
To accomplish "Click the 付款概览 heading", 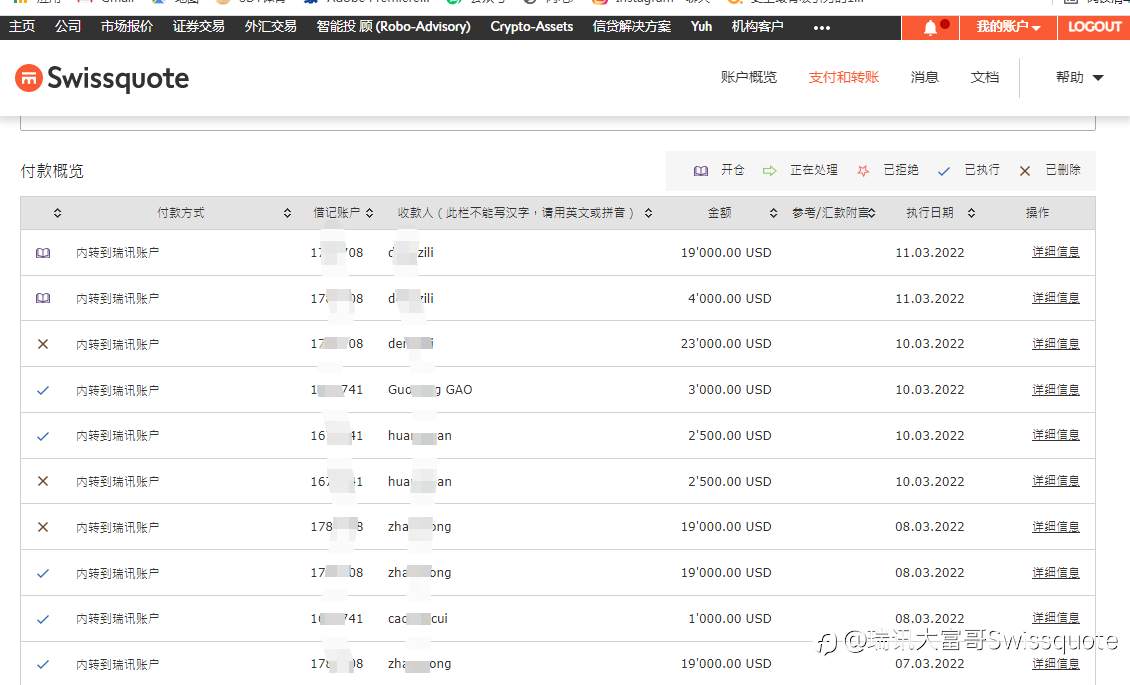I will coord(52,171).
